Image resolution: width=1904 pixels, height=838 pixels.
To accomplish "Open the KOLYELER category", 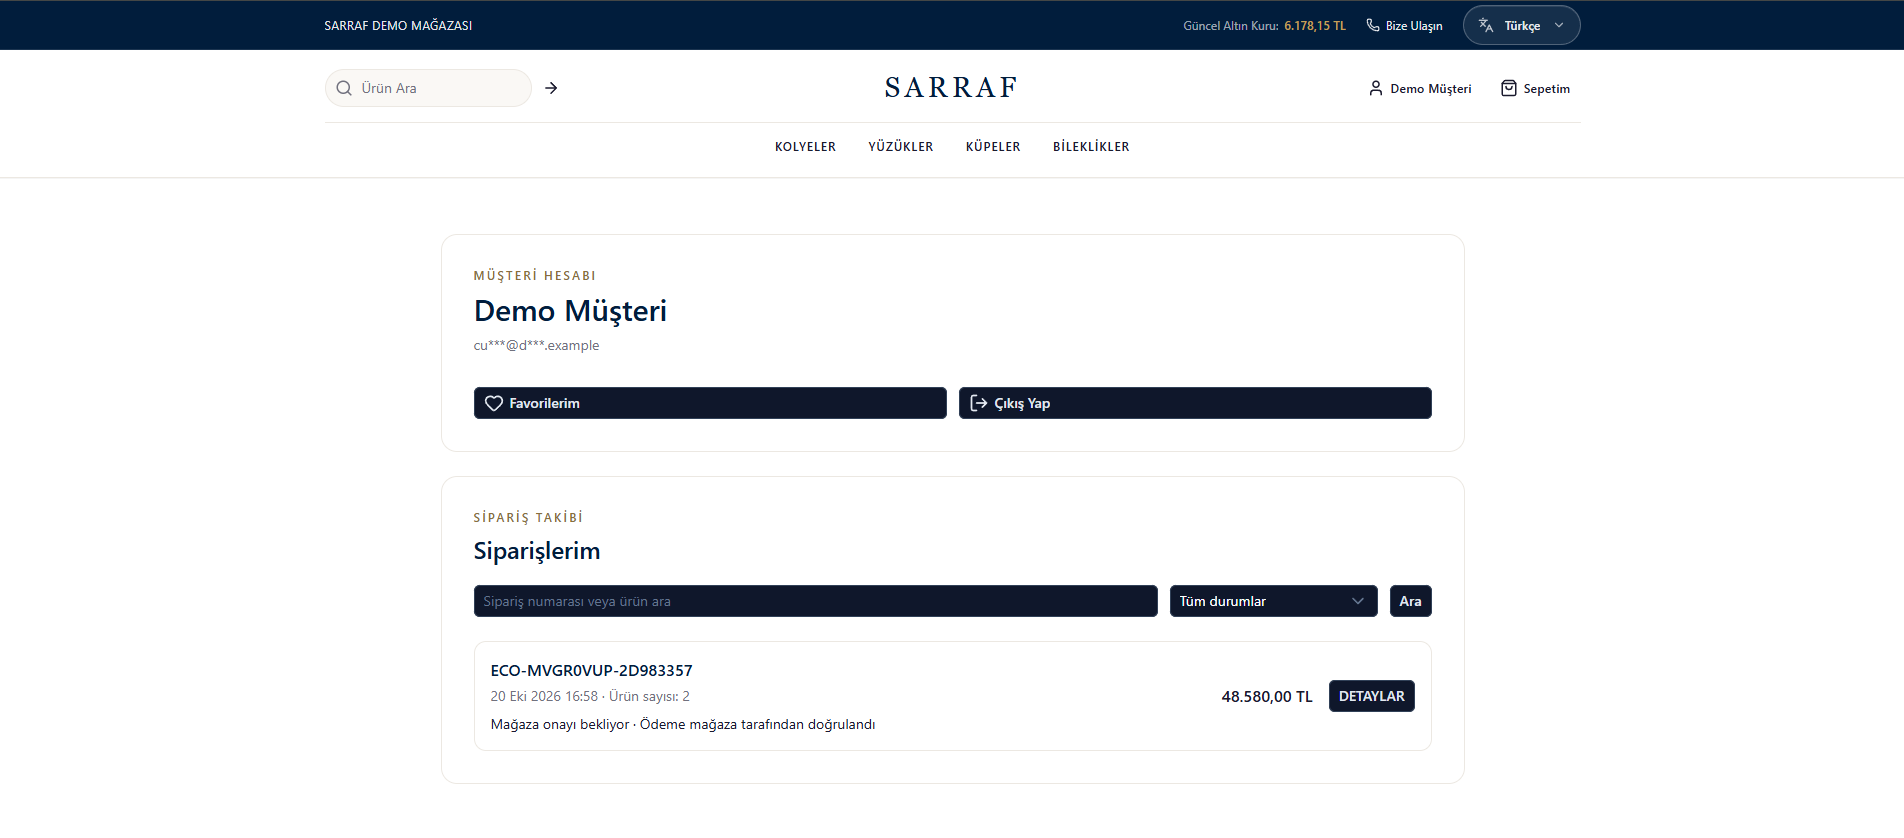I will (805, 147).
